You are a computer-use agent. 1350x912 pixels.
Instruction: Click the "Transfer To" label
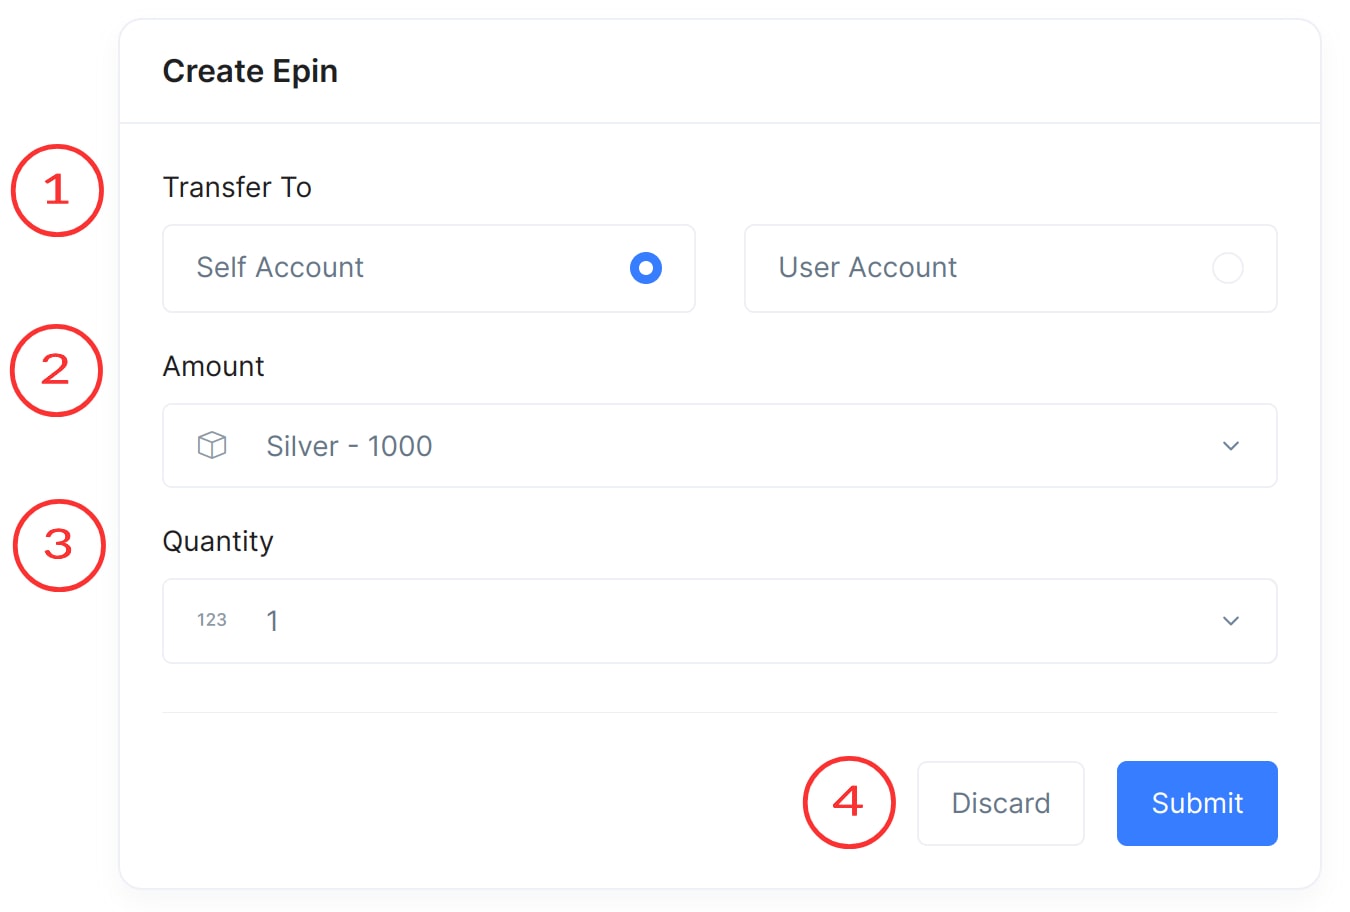237,187
